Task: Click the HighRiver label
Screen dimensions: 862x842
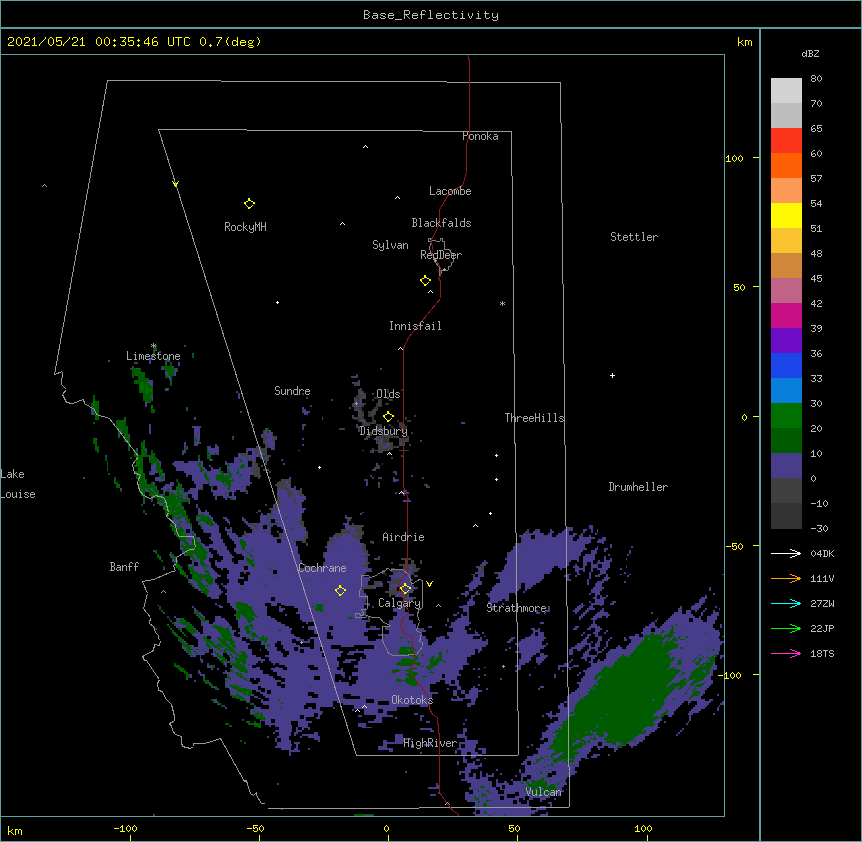Action: pyautogui.click(x=430, y=743)
